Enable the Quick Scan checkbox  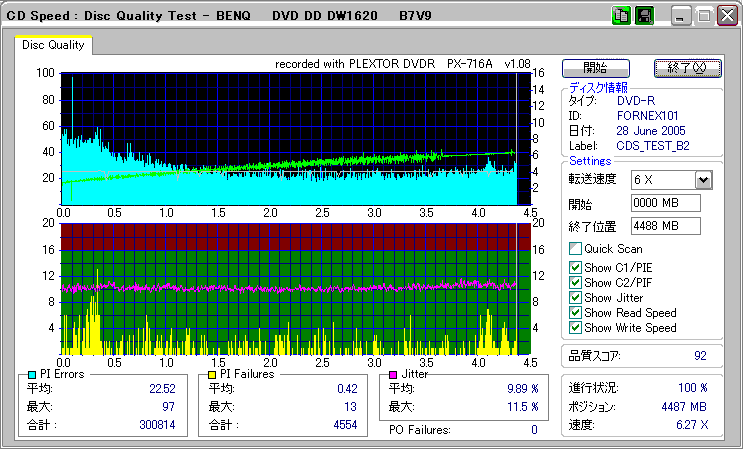(575, 249)
